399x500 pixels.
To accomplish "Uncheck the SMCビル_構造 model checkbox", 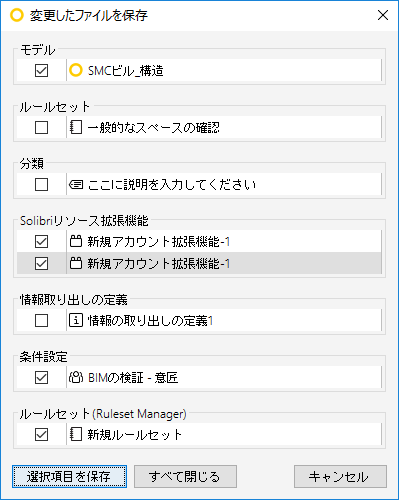I will (41, 70).
